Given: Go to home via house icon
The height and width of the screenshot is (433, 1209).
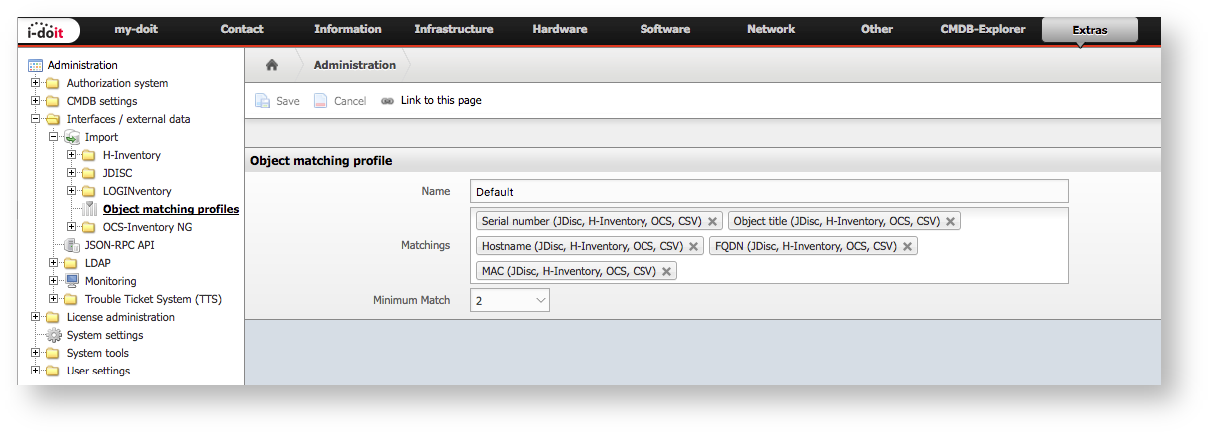Looking at the screenshot, I should (271, 65).
